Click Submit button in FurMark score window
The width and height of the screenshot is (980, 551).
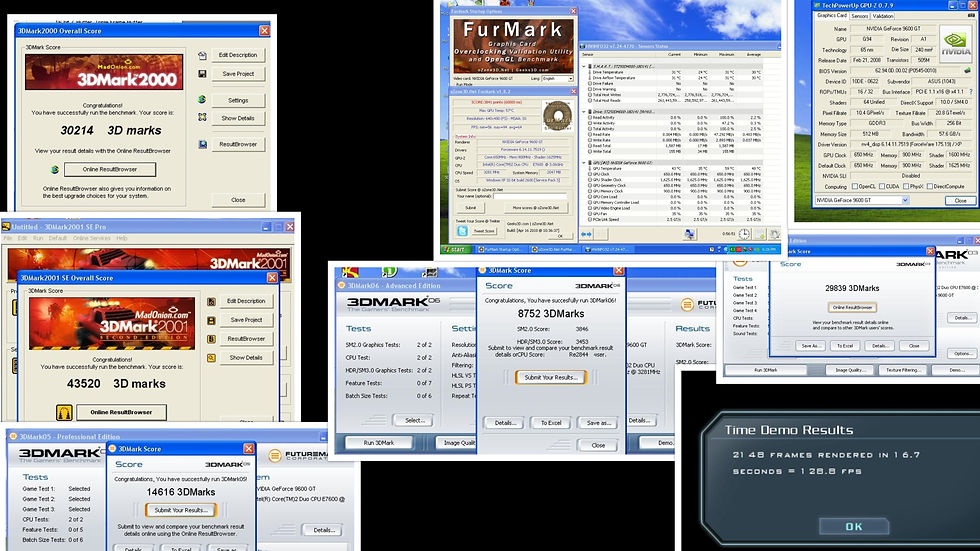point(471,207)
